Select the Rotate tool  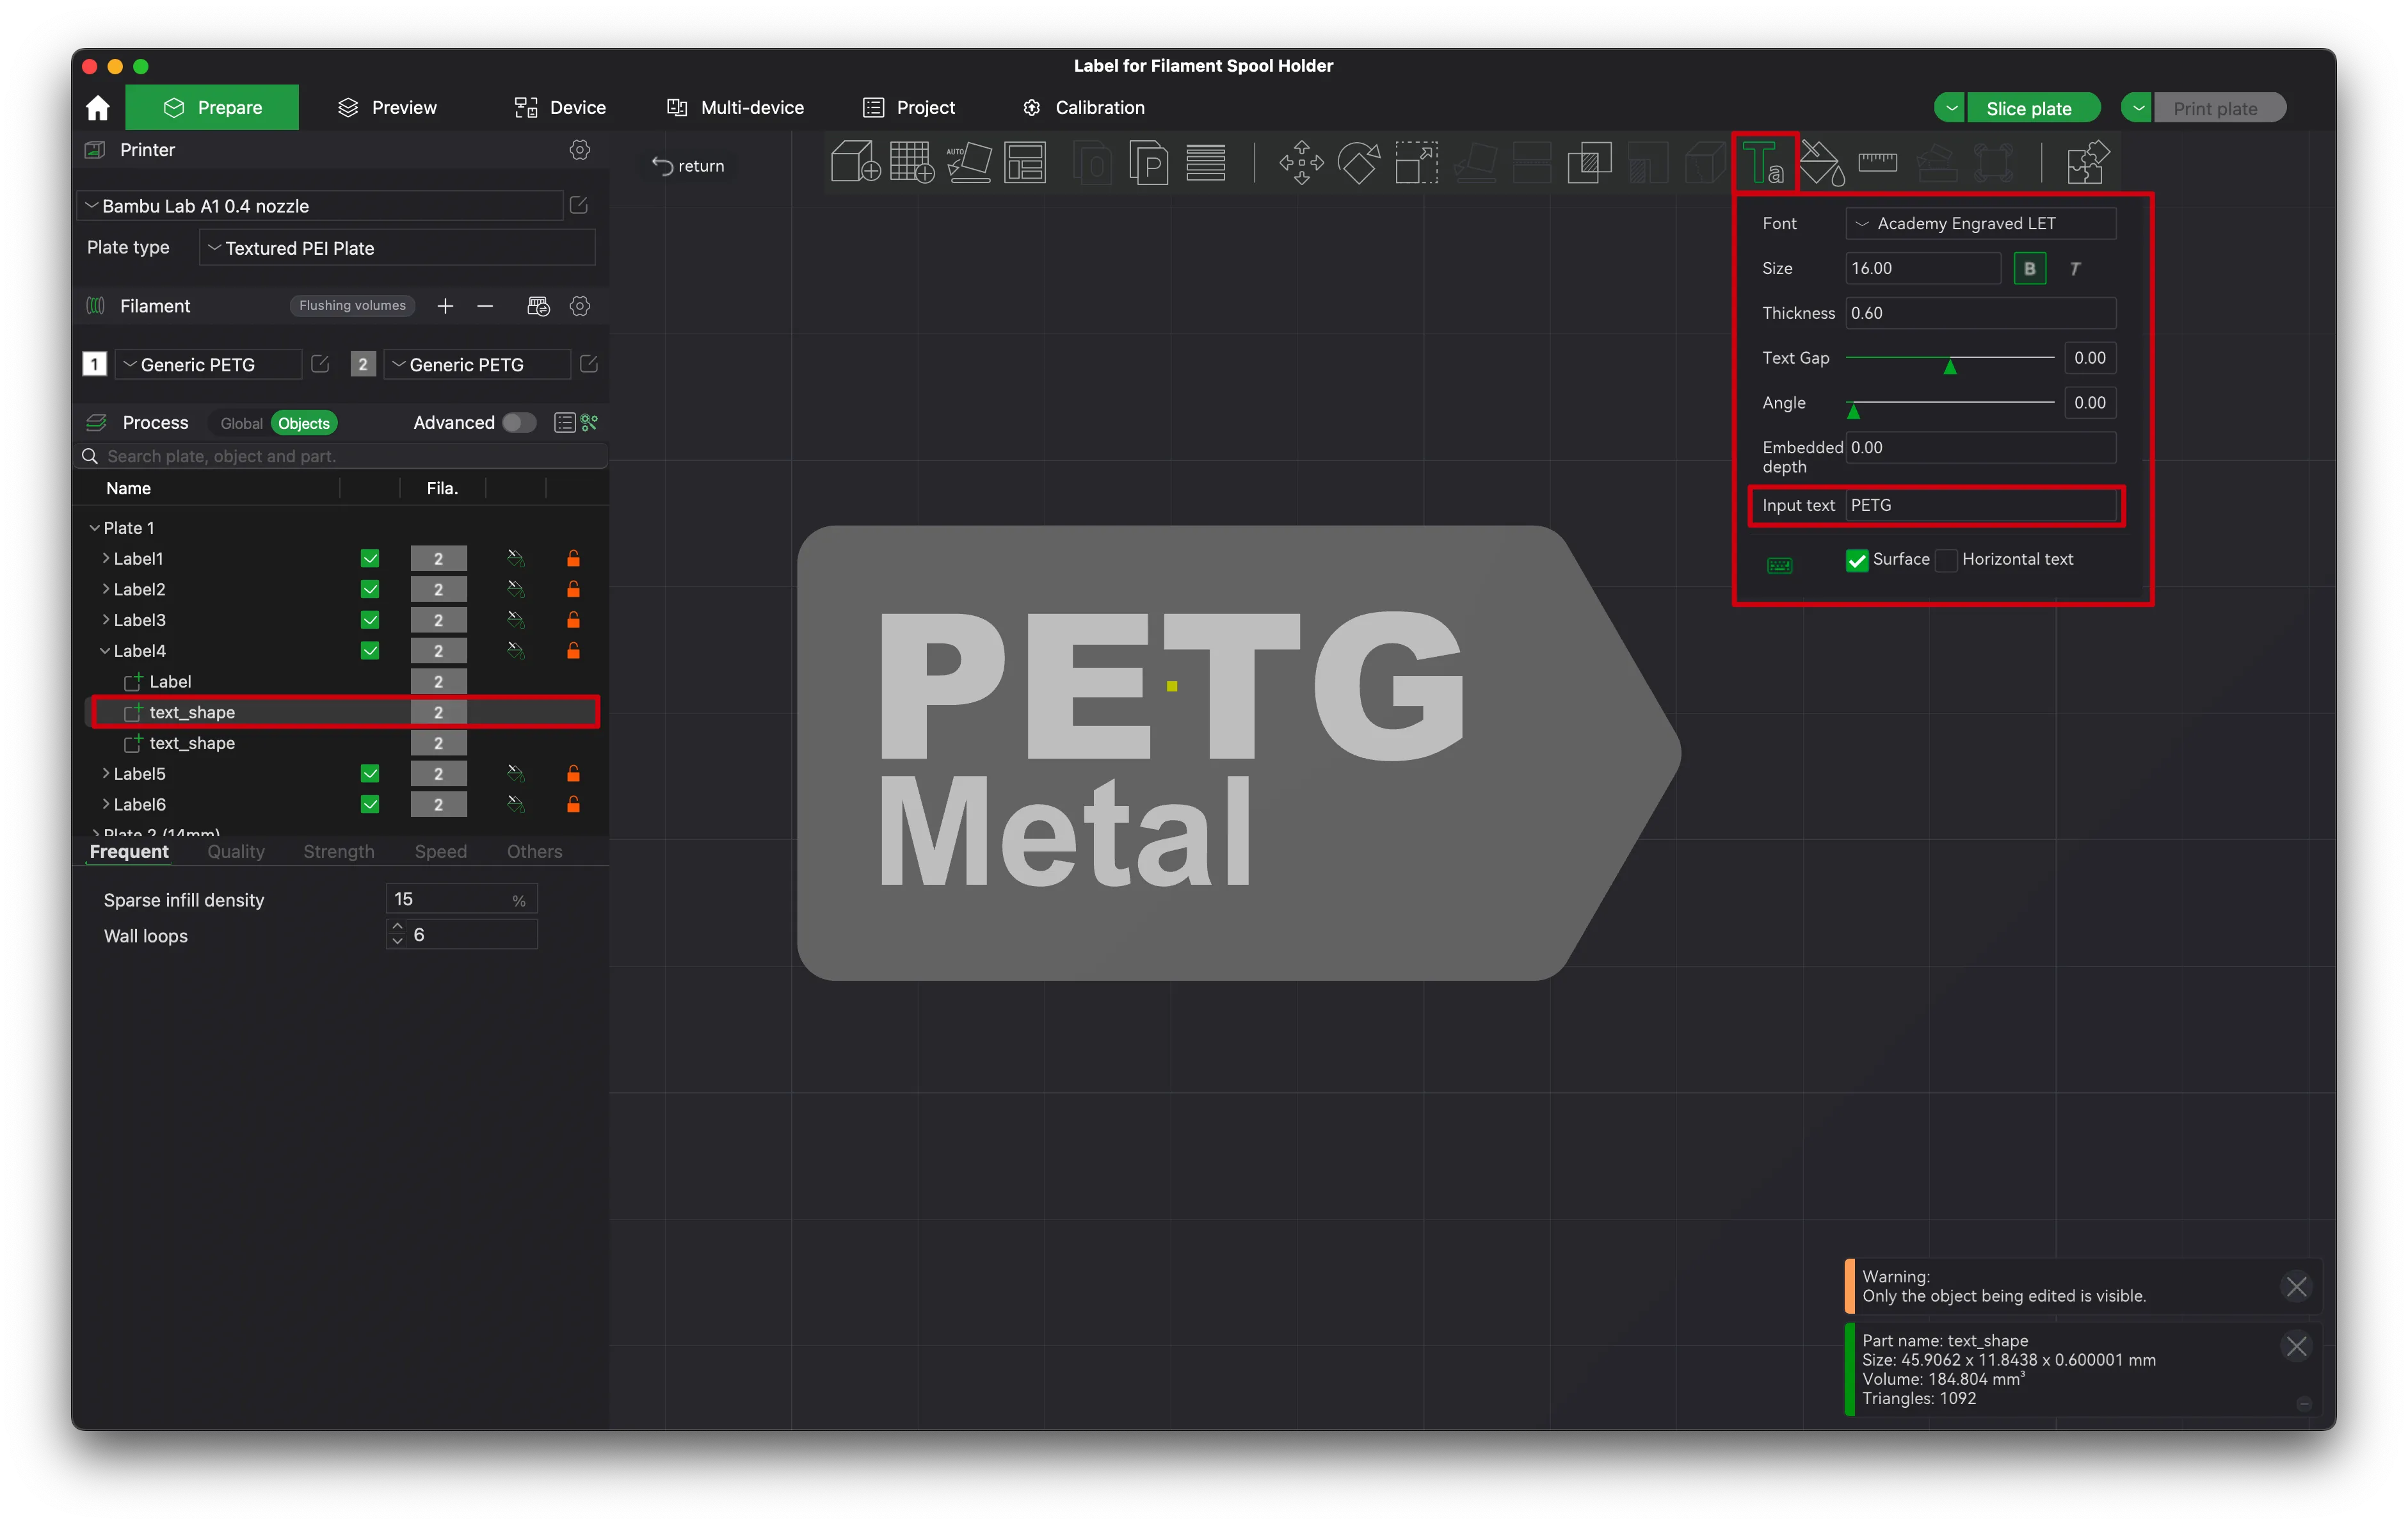pos(1359,162)
